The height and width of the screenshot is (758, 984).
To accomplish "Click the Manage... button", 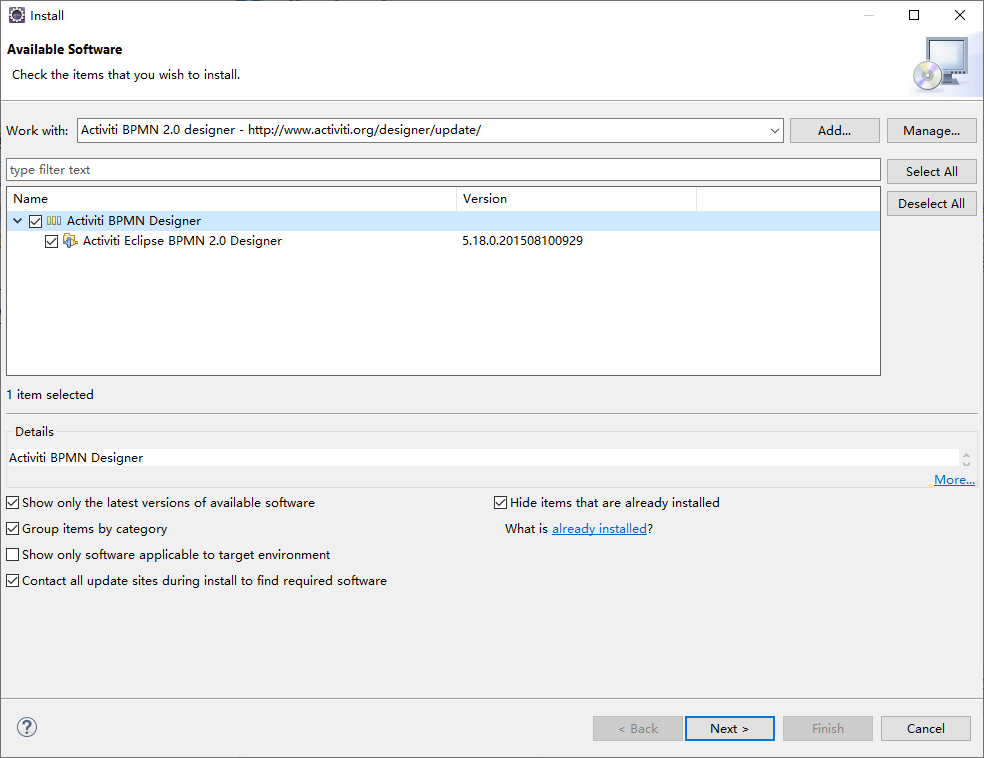I will pos(931,131).
